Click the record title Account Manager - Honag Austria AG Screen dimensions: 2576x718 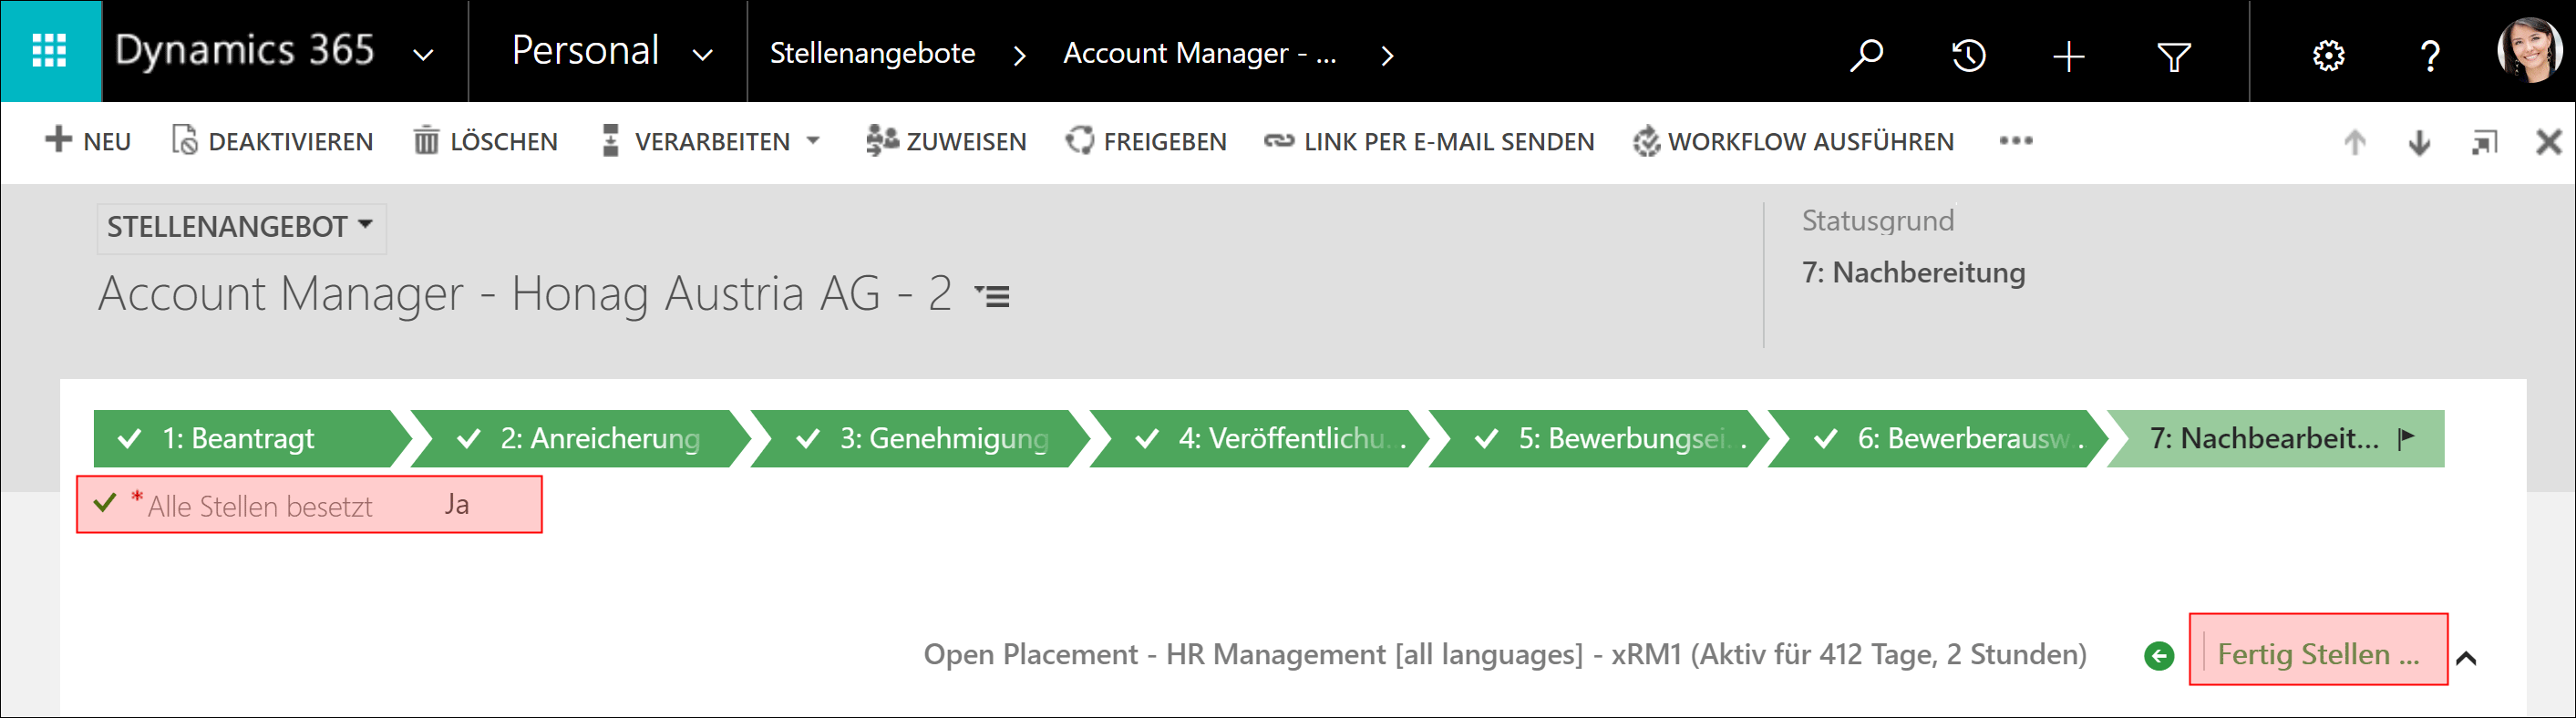pyautogui.click(x=524, y=294)
